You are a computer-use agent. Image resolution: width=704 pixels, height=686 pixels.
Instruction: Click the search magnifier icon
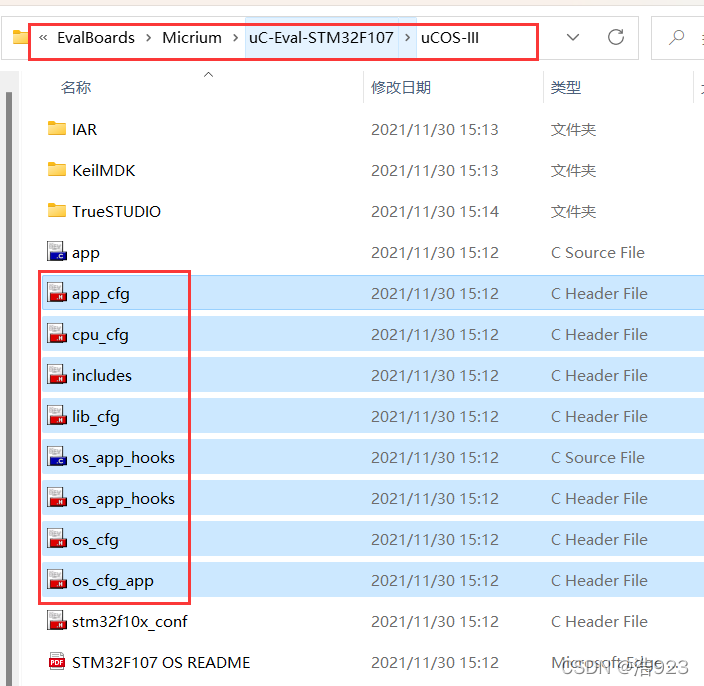[x=676, y=38]
